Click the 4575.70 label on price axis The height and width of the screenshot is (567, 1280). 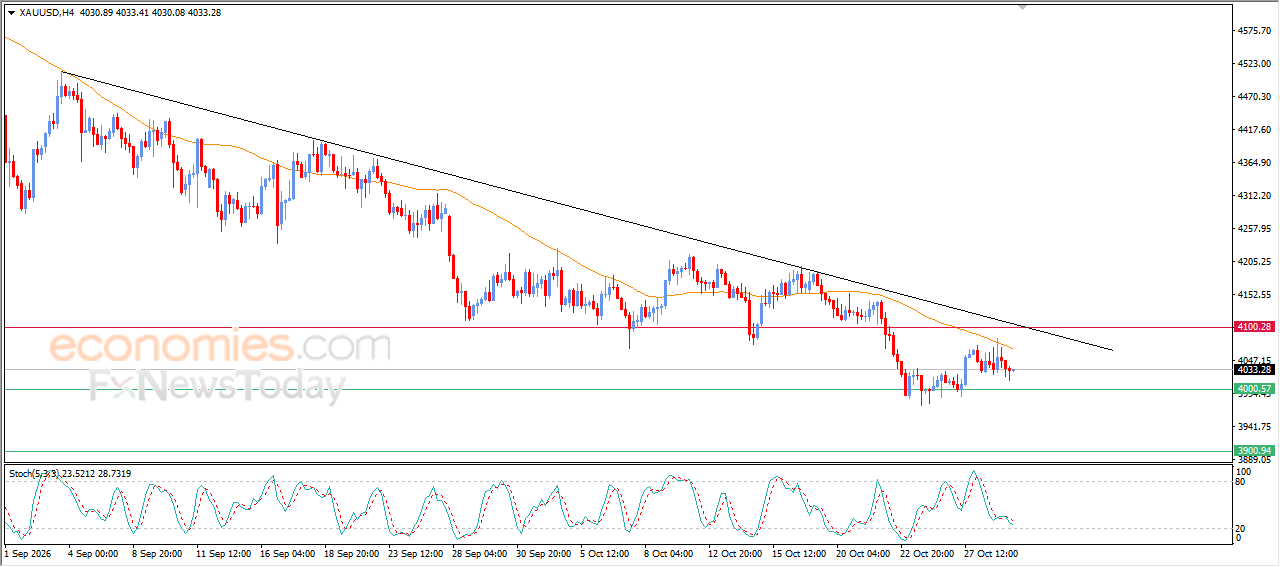point(1254,31)
